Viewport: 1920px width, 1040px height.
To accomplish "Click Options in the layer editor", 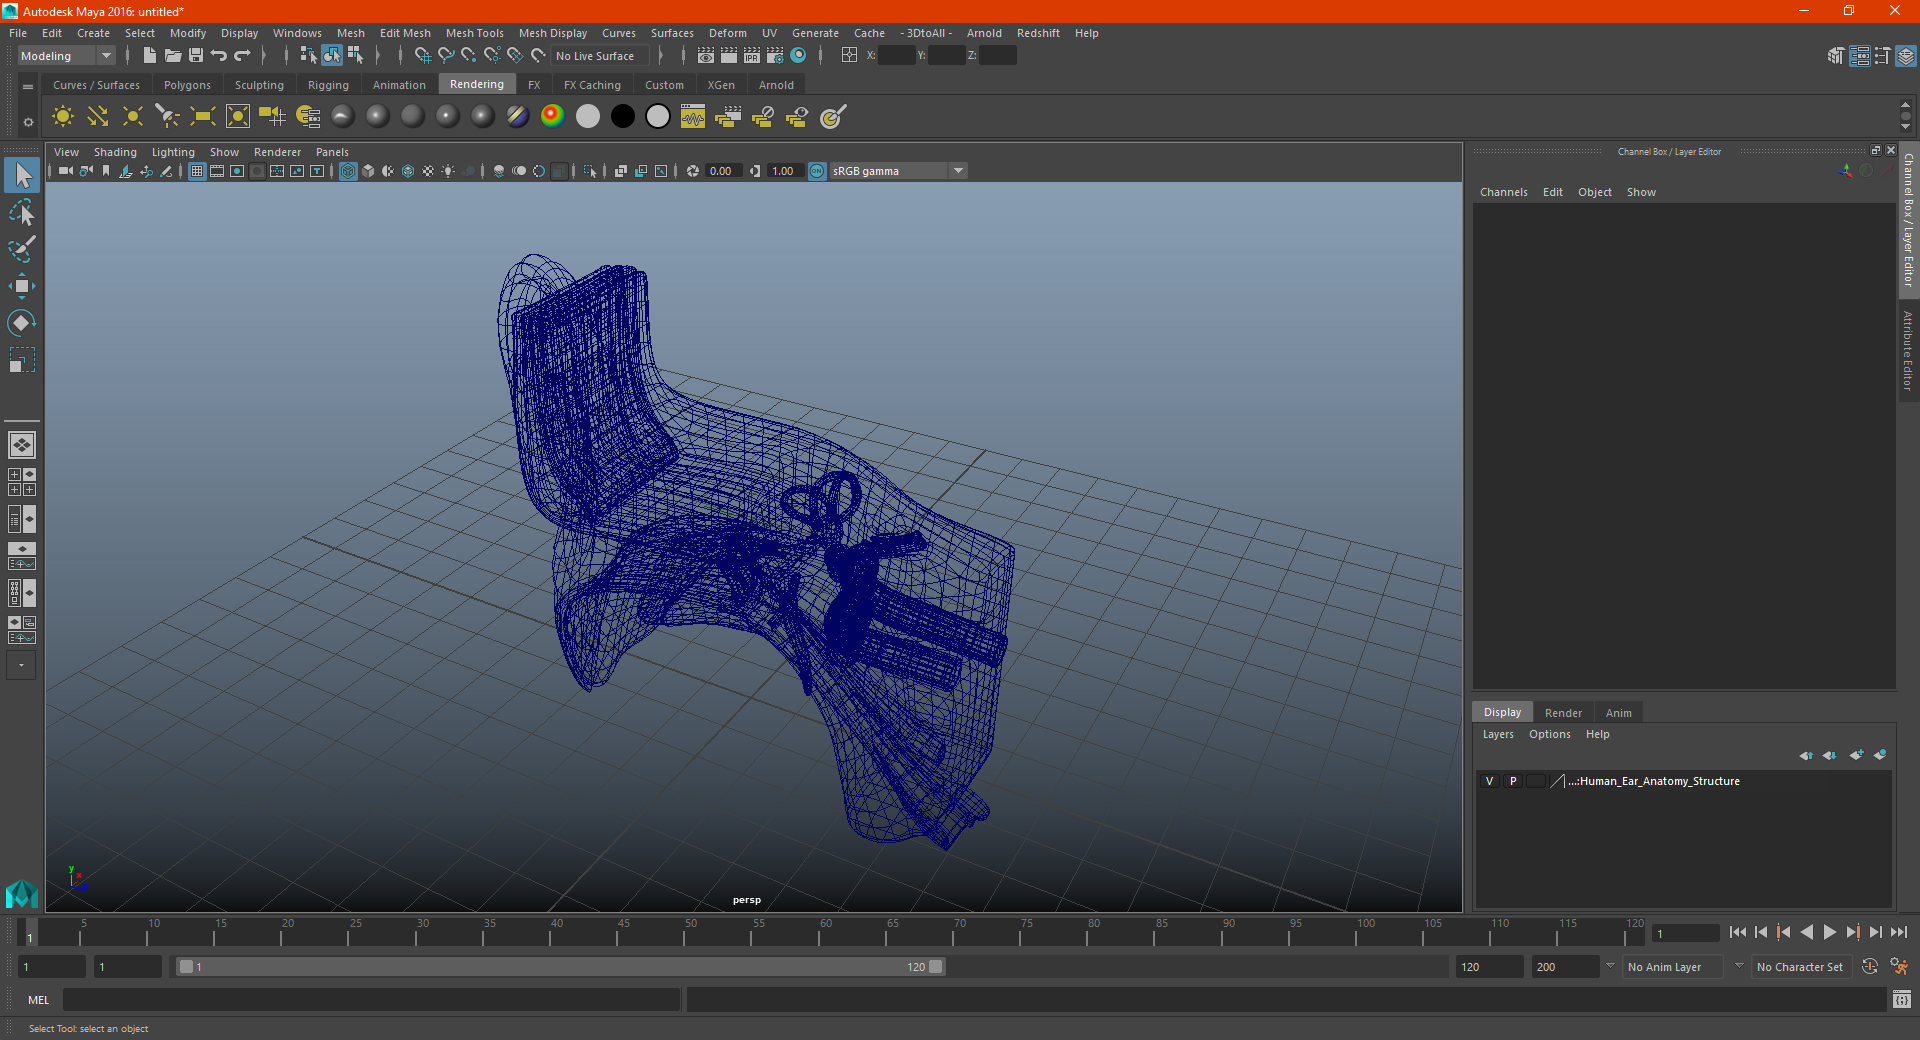I will [1549, 734].
